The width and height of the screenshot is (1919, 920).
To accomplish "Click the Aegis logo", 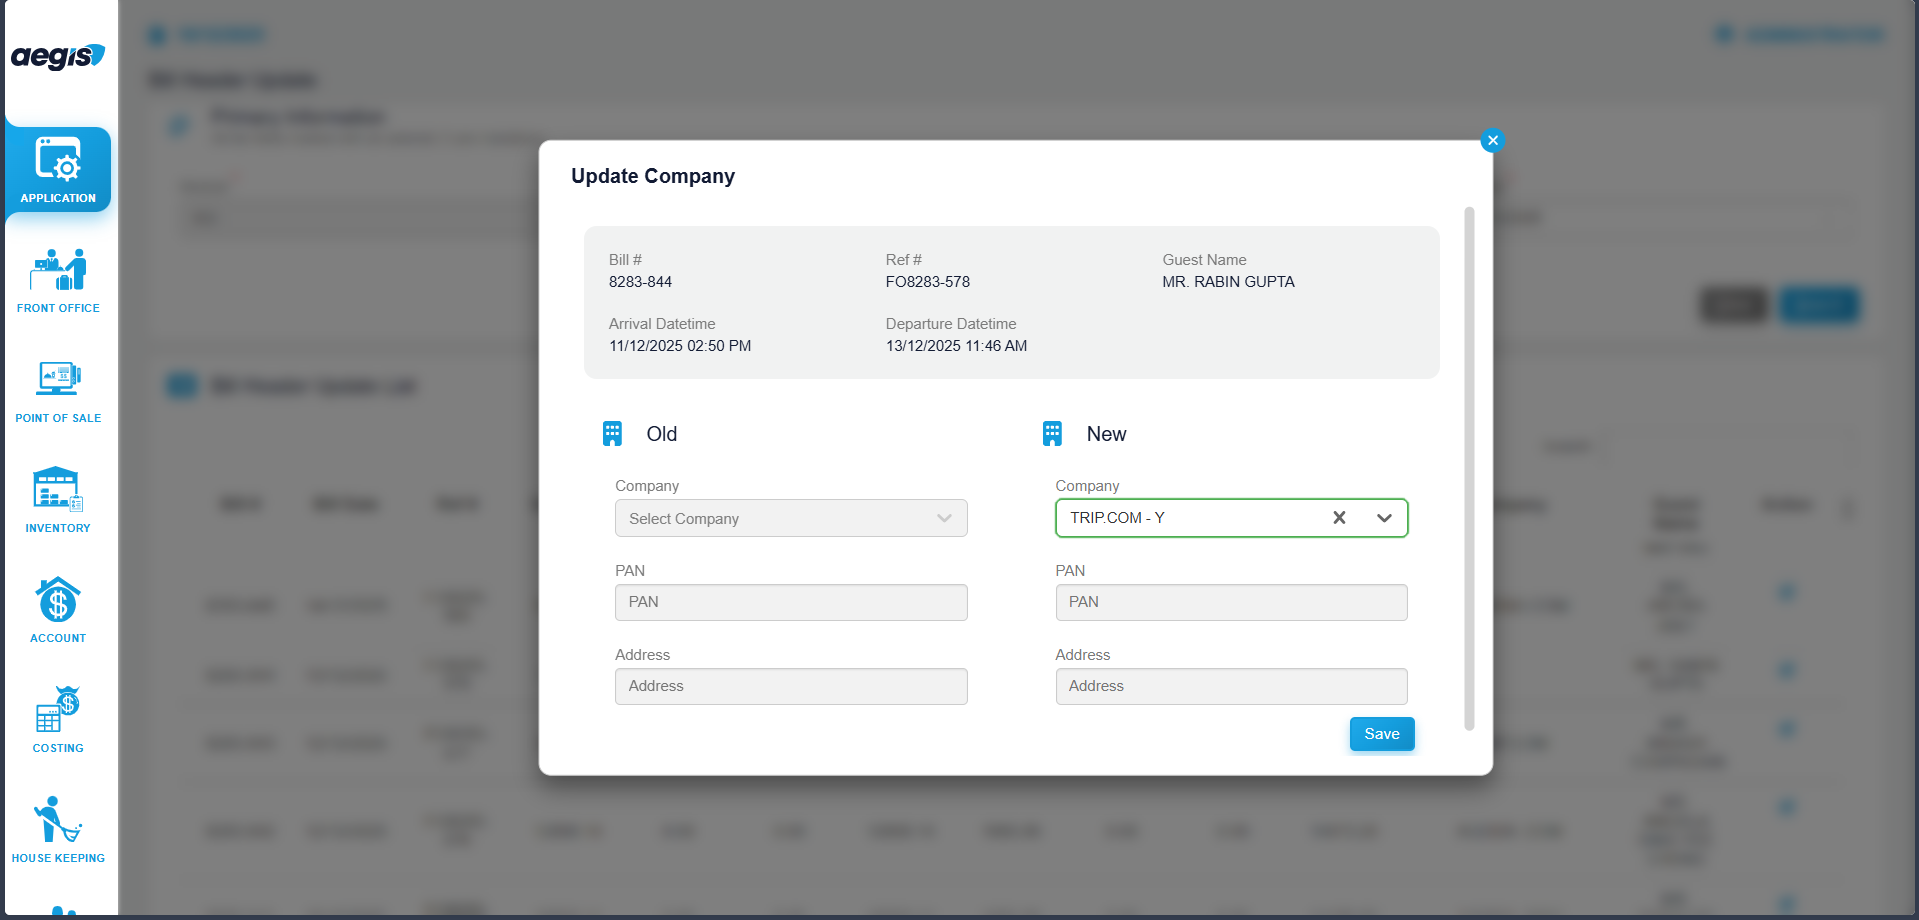I will click(58, 56).
